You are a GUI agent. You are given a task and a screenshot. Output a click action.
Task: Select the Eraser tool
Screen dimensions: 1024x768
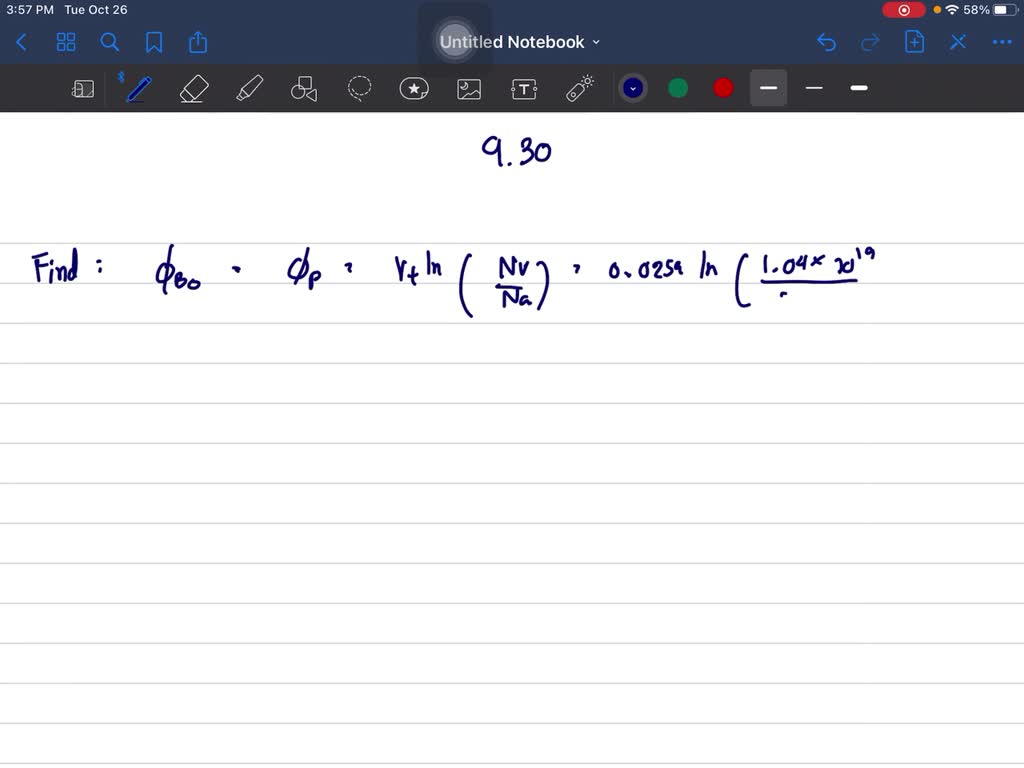(193, 88)
